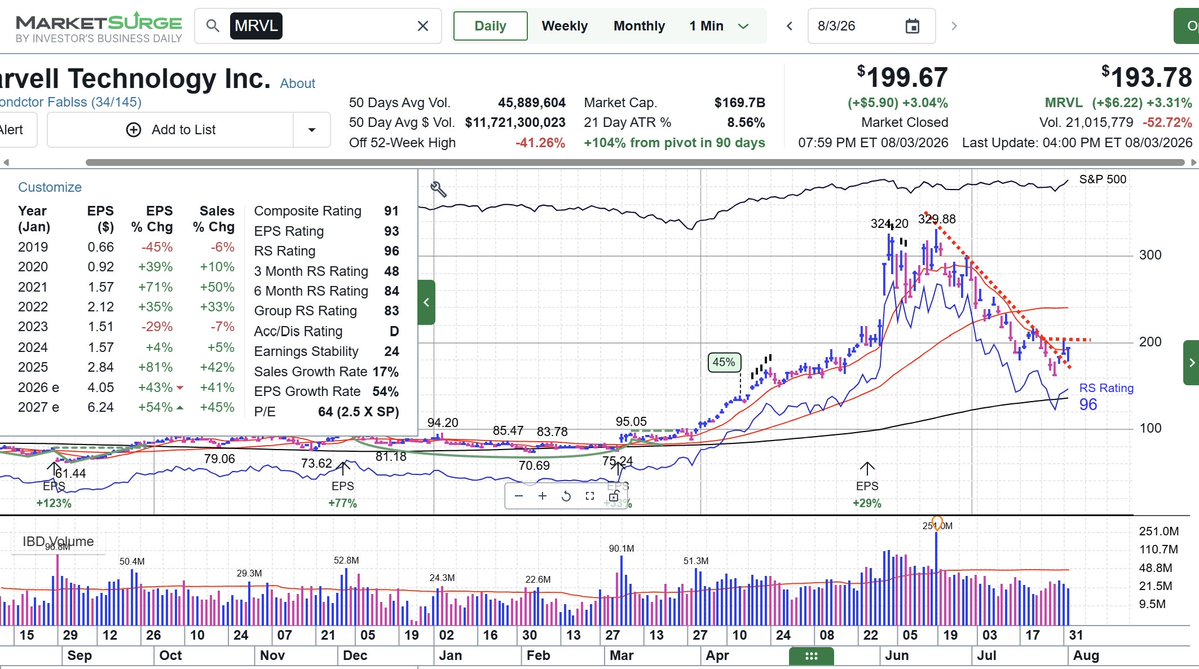1199x669 pixels.
Task: Click the Group RS Rating row
Action: (x=327, y=311)
